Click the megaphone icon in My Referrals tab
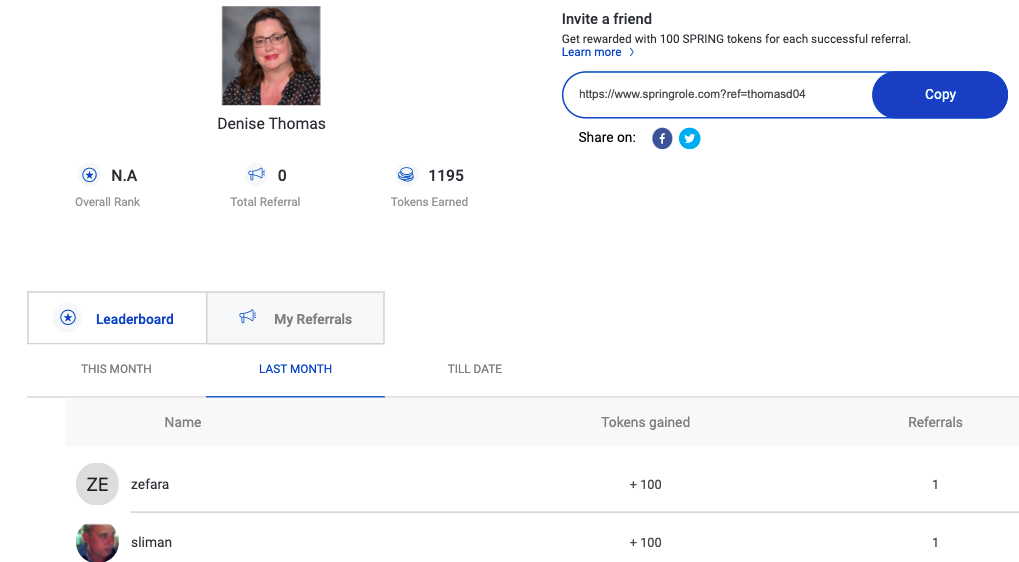 coord(248,316)
